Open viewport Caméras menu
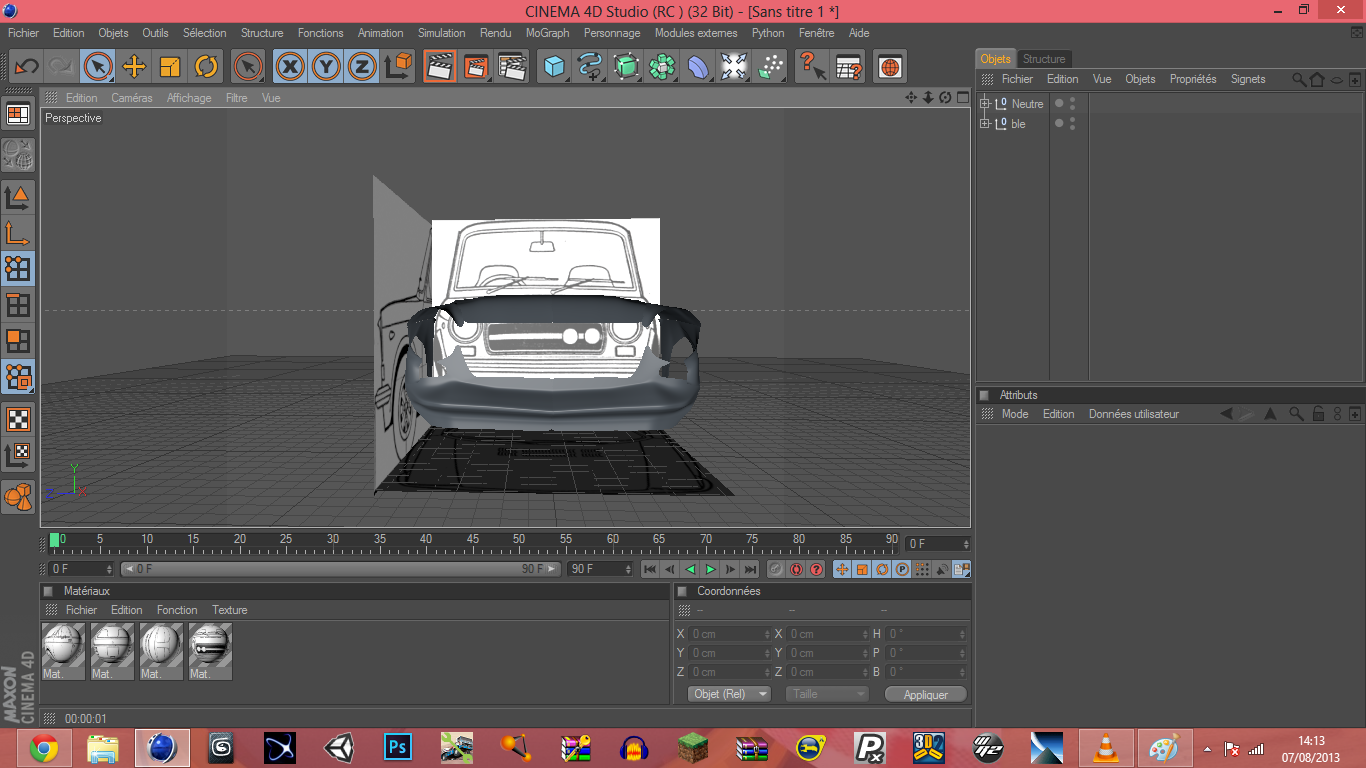1366x768 pixels. pos(132,98)
